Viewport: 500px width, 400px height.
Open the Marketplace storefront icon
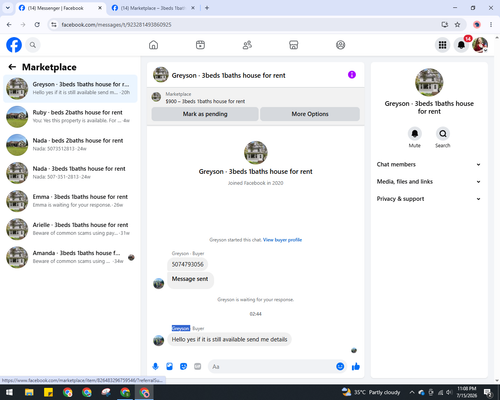(294, 45)
